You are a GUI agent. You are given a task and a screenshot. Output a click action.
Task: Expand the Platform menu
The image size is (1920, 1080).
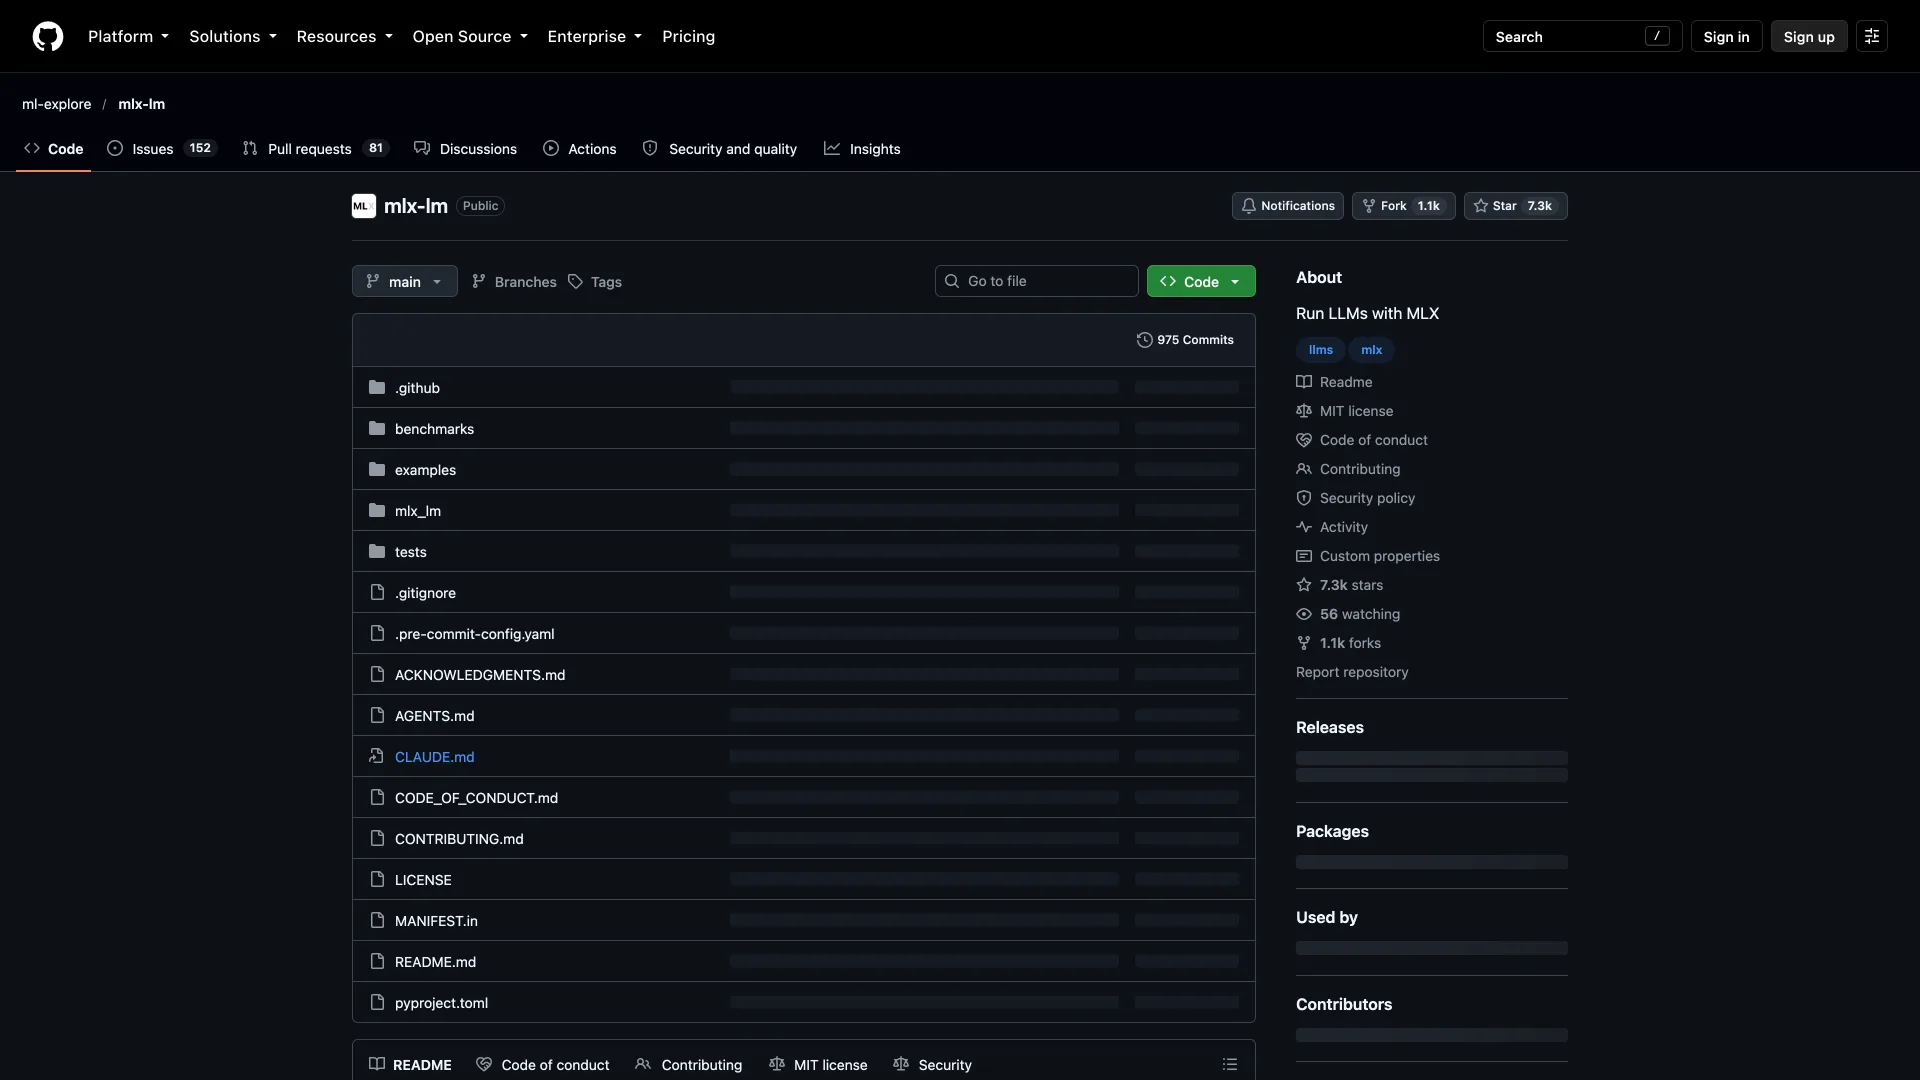coord(128,37)
